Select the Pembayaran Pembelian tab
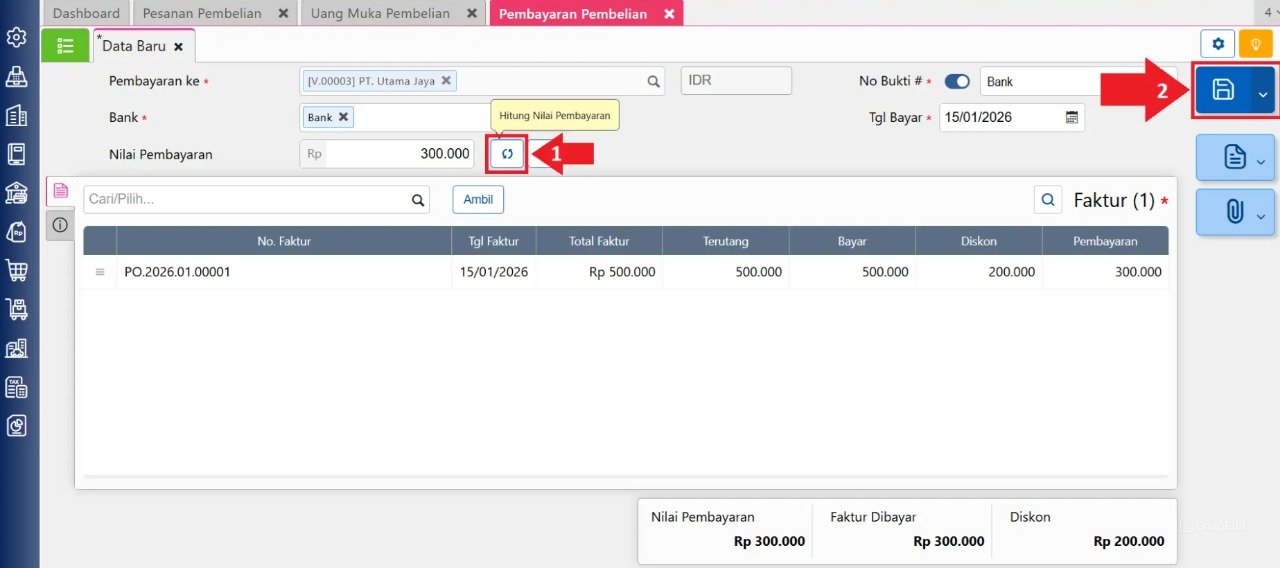 point(573,13)
